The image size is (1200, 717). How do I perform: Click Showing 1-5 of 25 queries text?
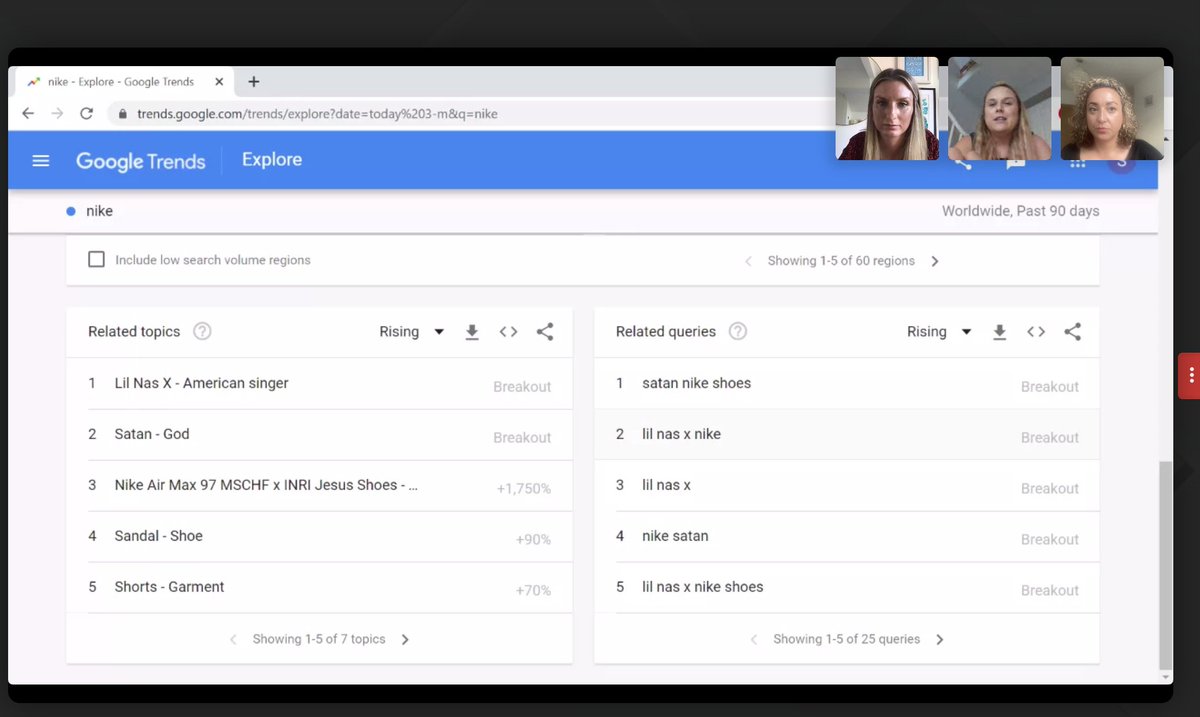point(846,639)
